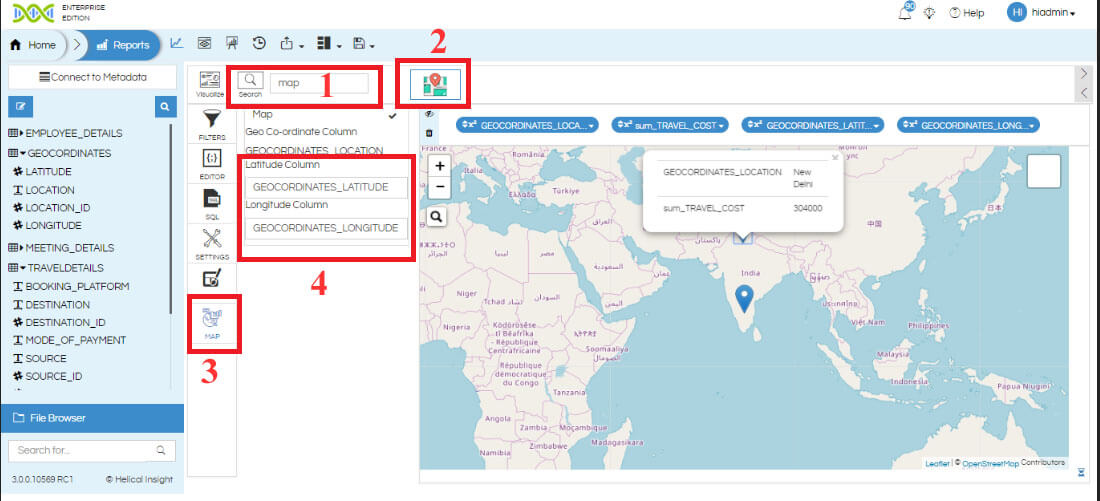The width and height of the screenshot is (1100, 501).
Task: Open the Editor braces panel
Action: pyautogui.click(x=212, y=164)
